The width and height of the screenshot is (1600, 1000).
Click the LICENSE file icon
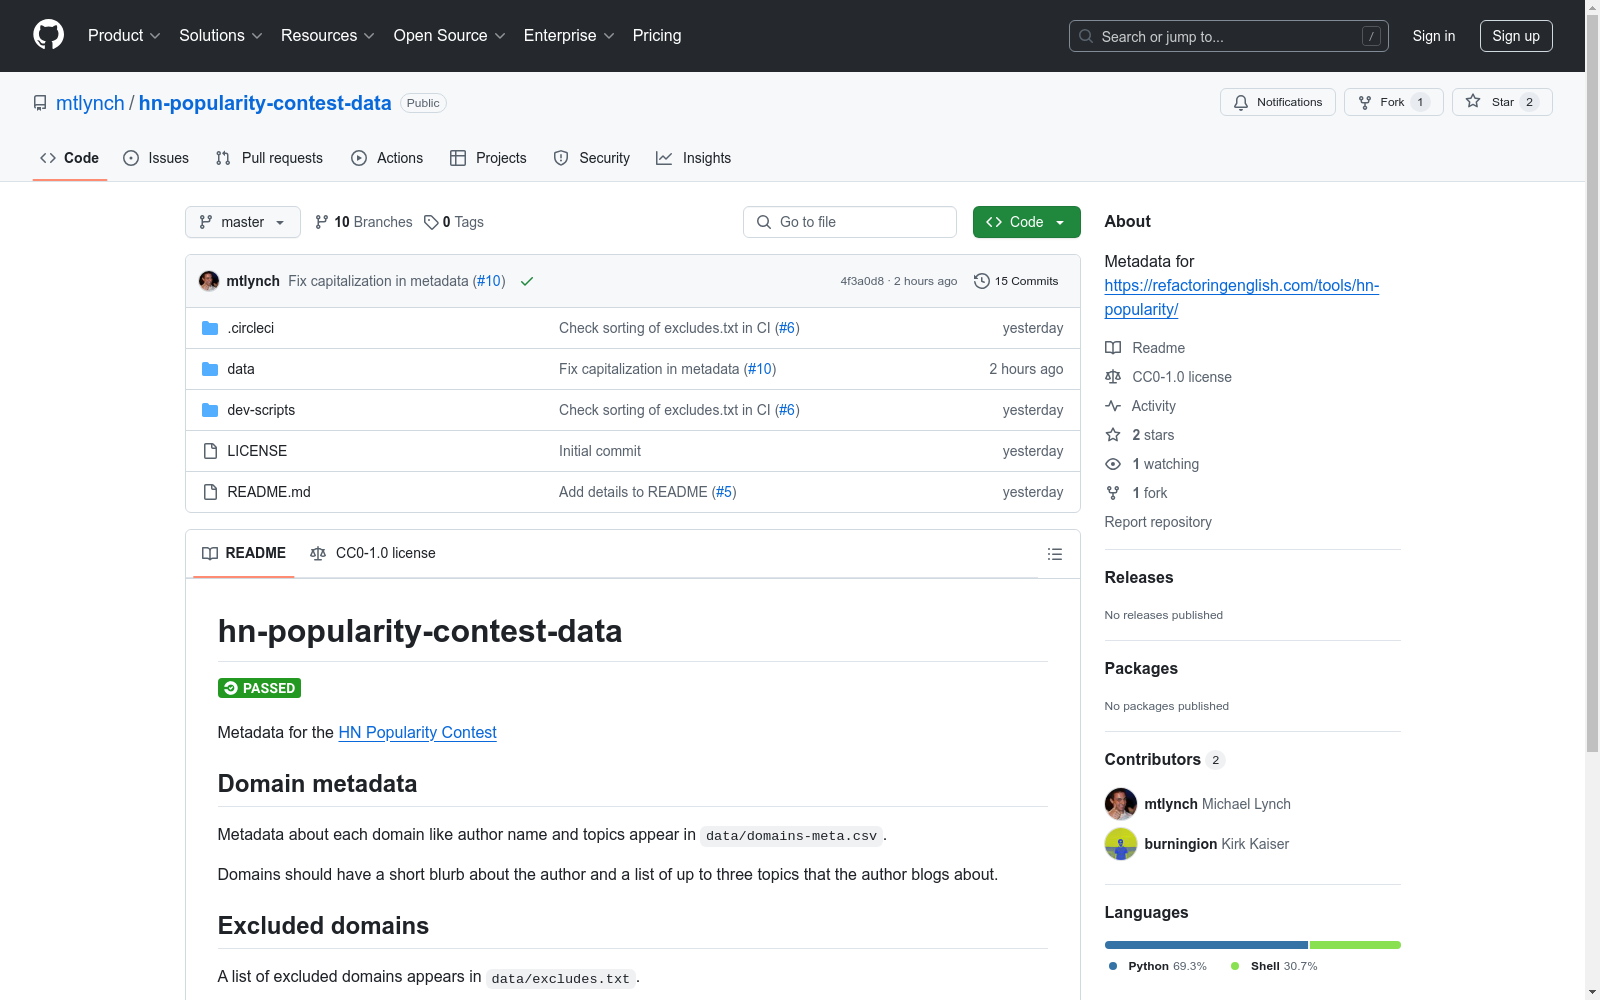(x=210, y=451)
